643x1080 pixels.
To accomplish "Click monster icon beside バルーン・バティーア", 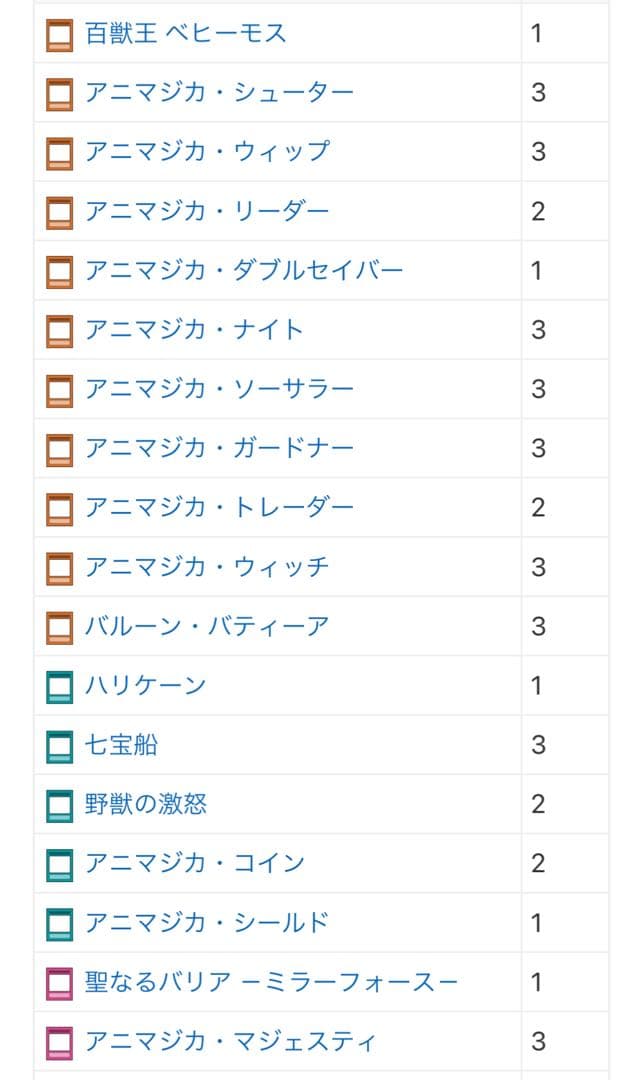I will click(x=60, y=628).
